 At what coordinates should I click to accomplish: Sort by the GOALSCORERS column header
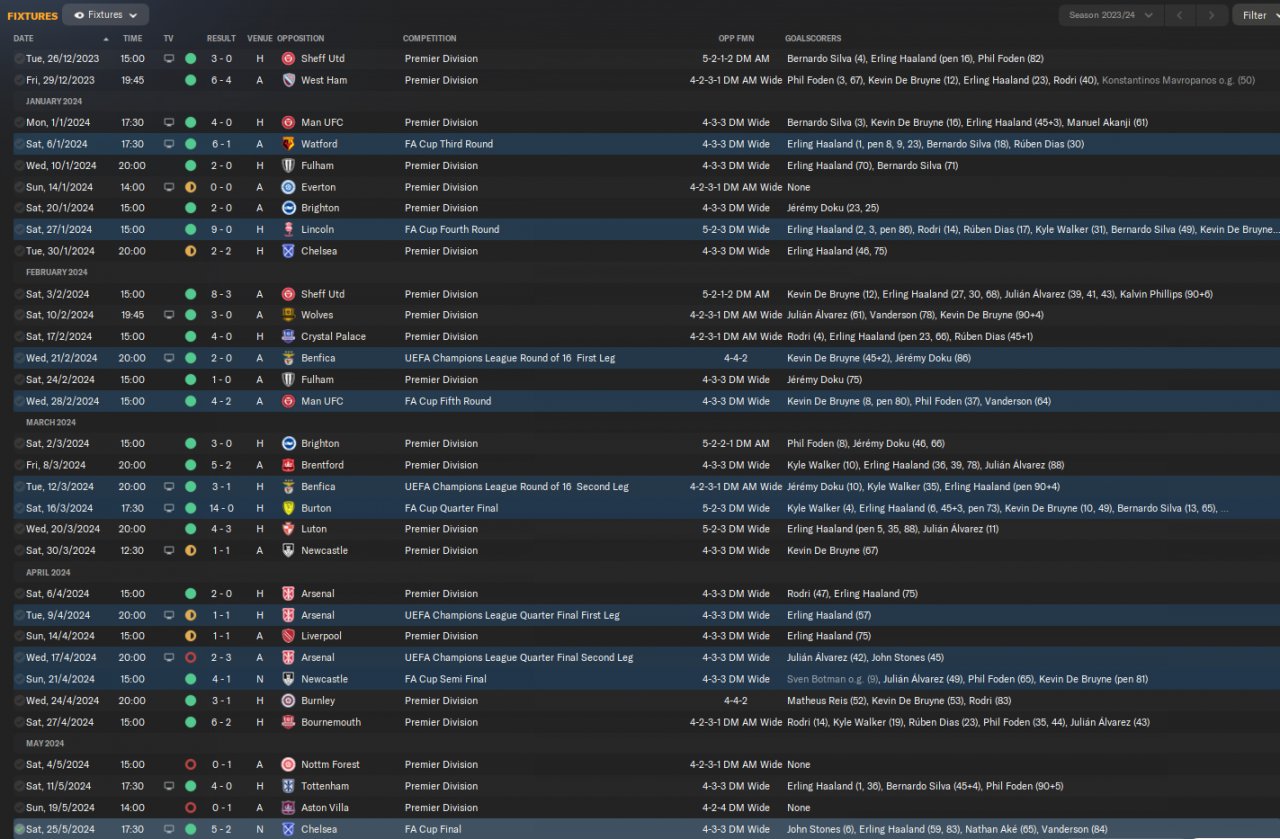click(813, 38)
